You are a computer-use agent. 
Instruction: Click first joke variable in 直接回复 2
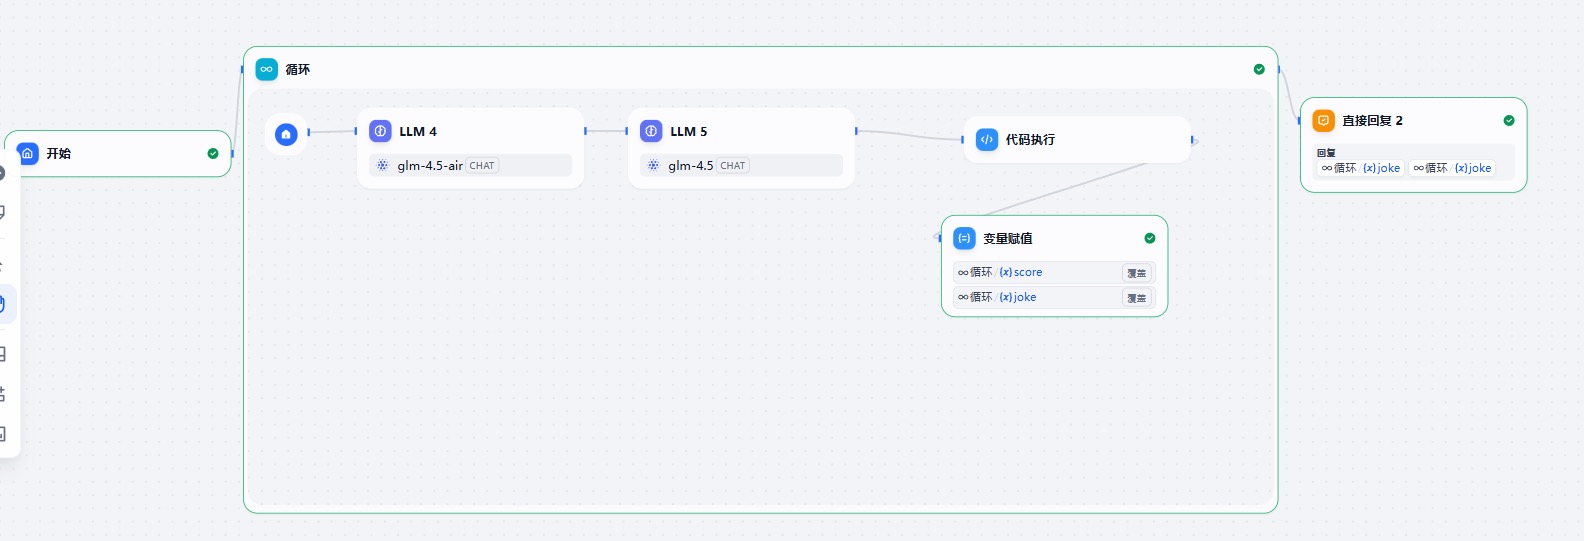(1381, 168)
